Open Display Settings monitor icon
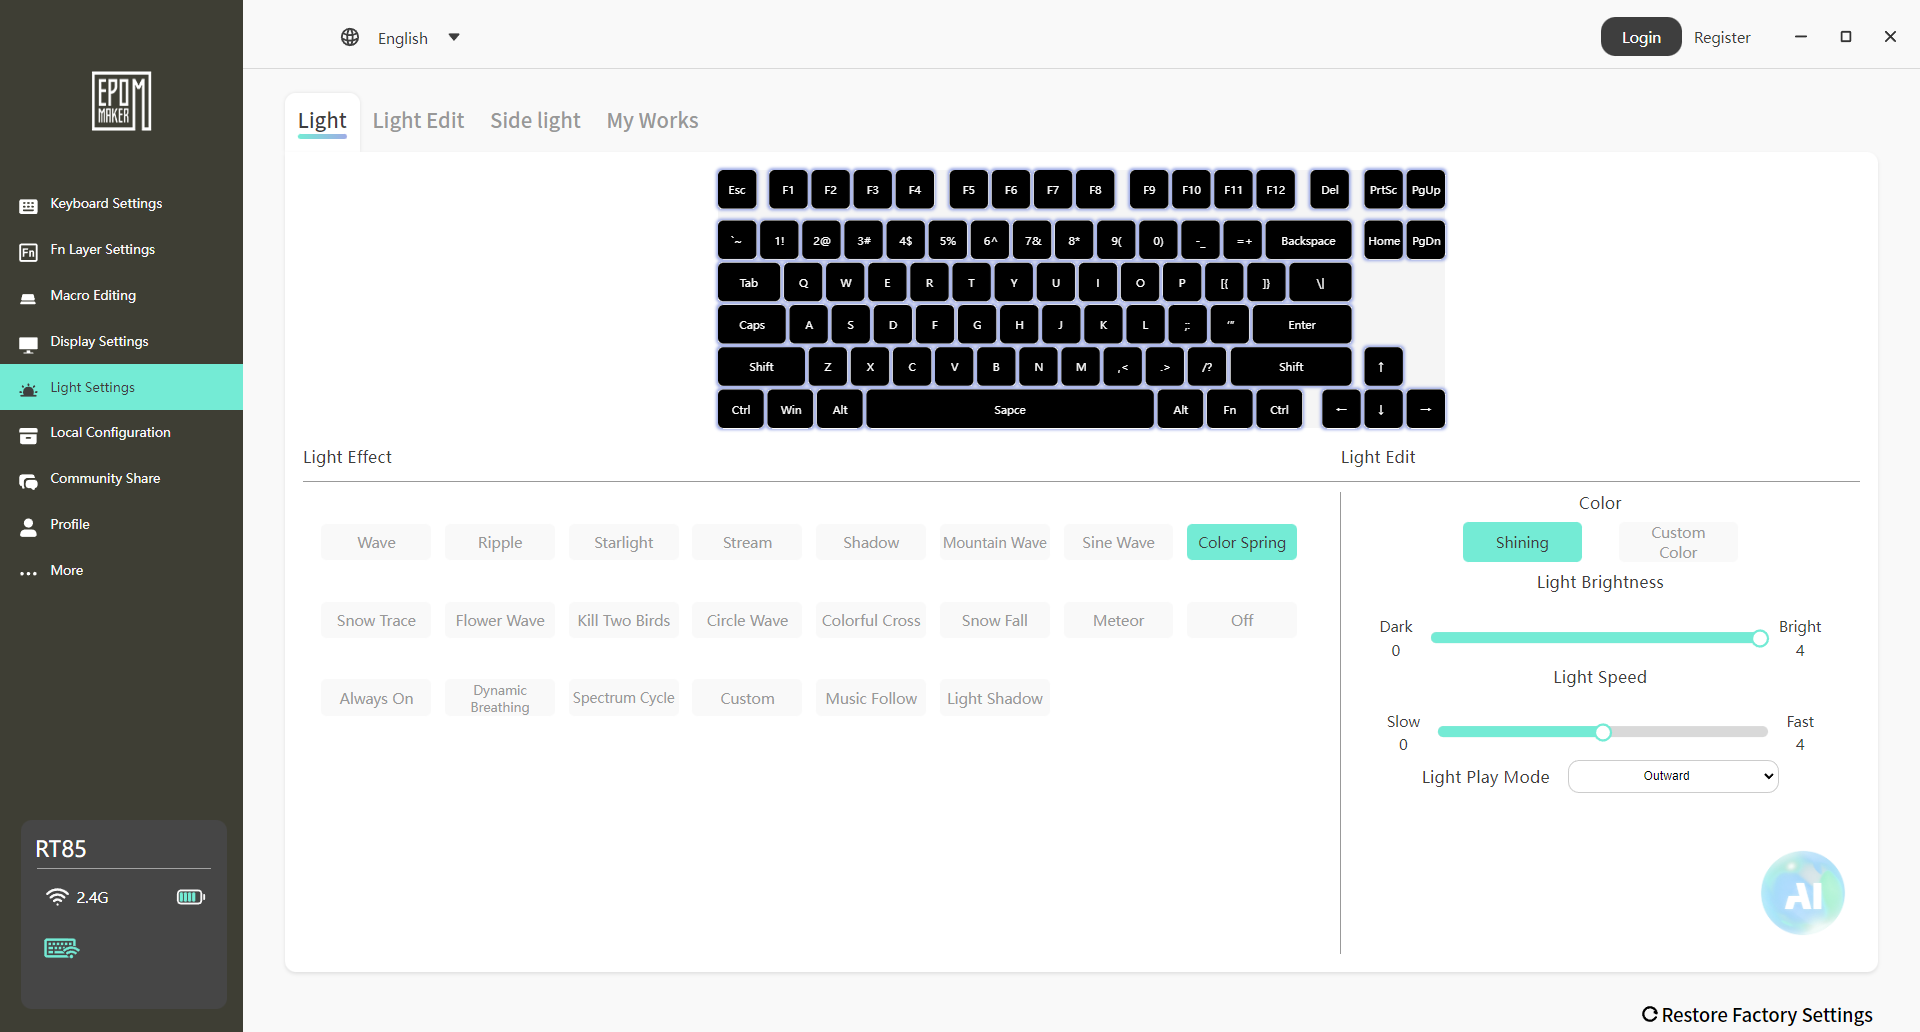Screen dimensions: 1920x1032 coord(28,343)
